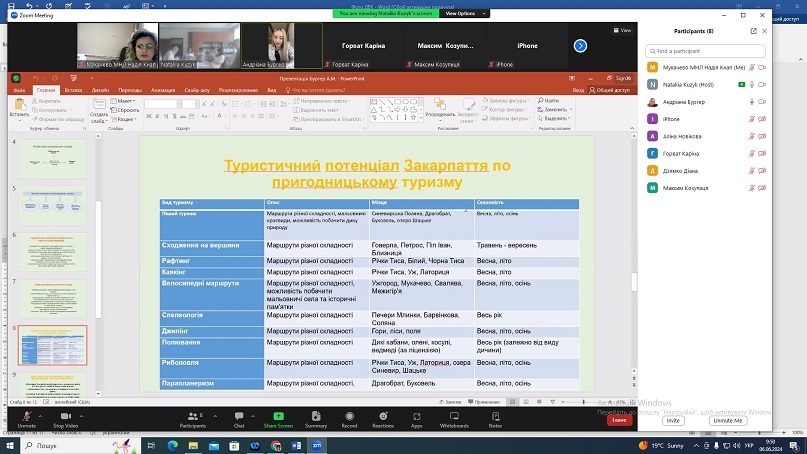Open the Заменить replace dropdown in PowerPoint
This screenshot has width=807, height=454.
click(554, 110)
